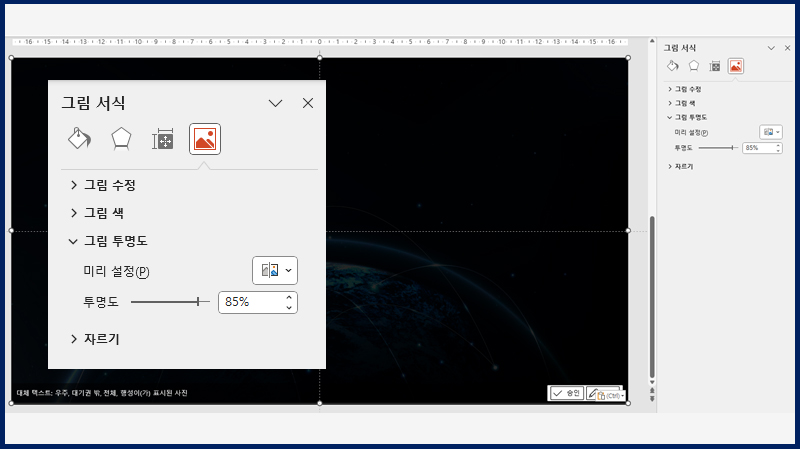Expand 그림 색 in the enlarged callout
Viewport: 800px width, 449px height.
tap(97, 213)
